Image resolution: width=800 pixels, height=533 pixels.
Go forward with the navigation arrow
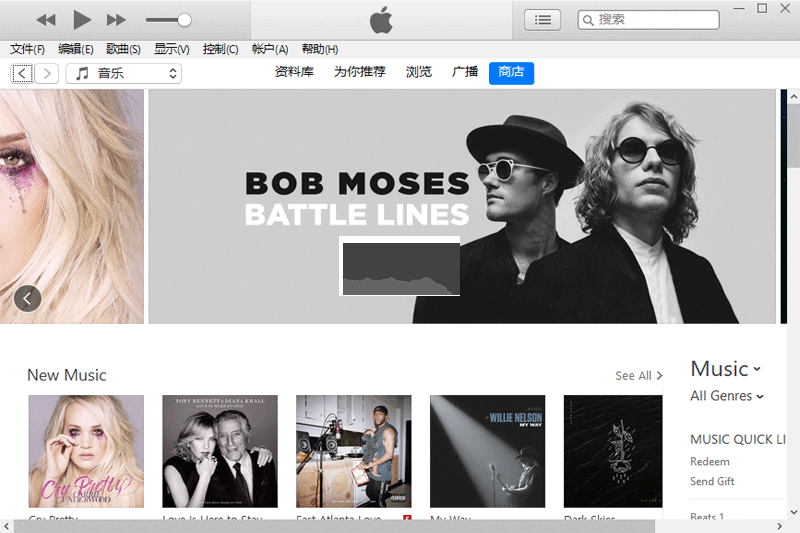click(47, 73)
